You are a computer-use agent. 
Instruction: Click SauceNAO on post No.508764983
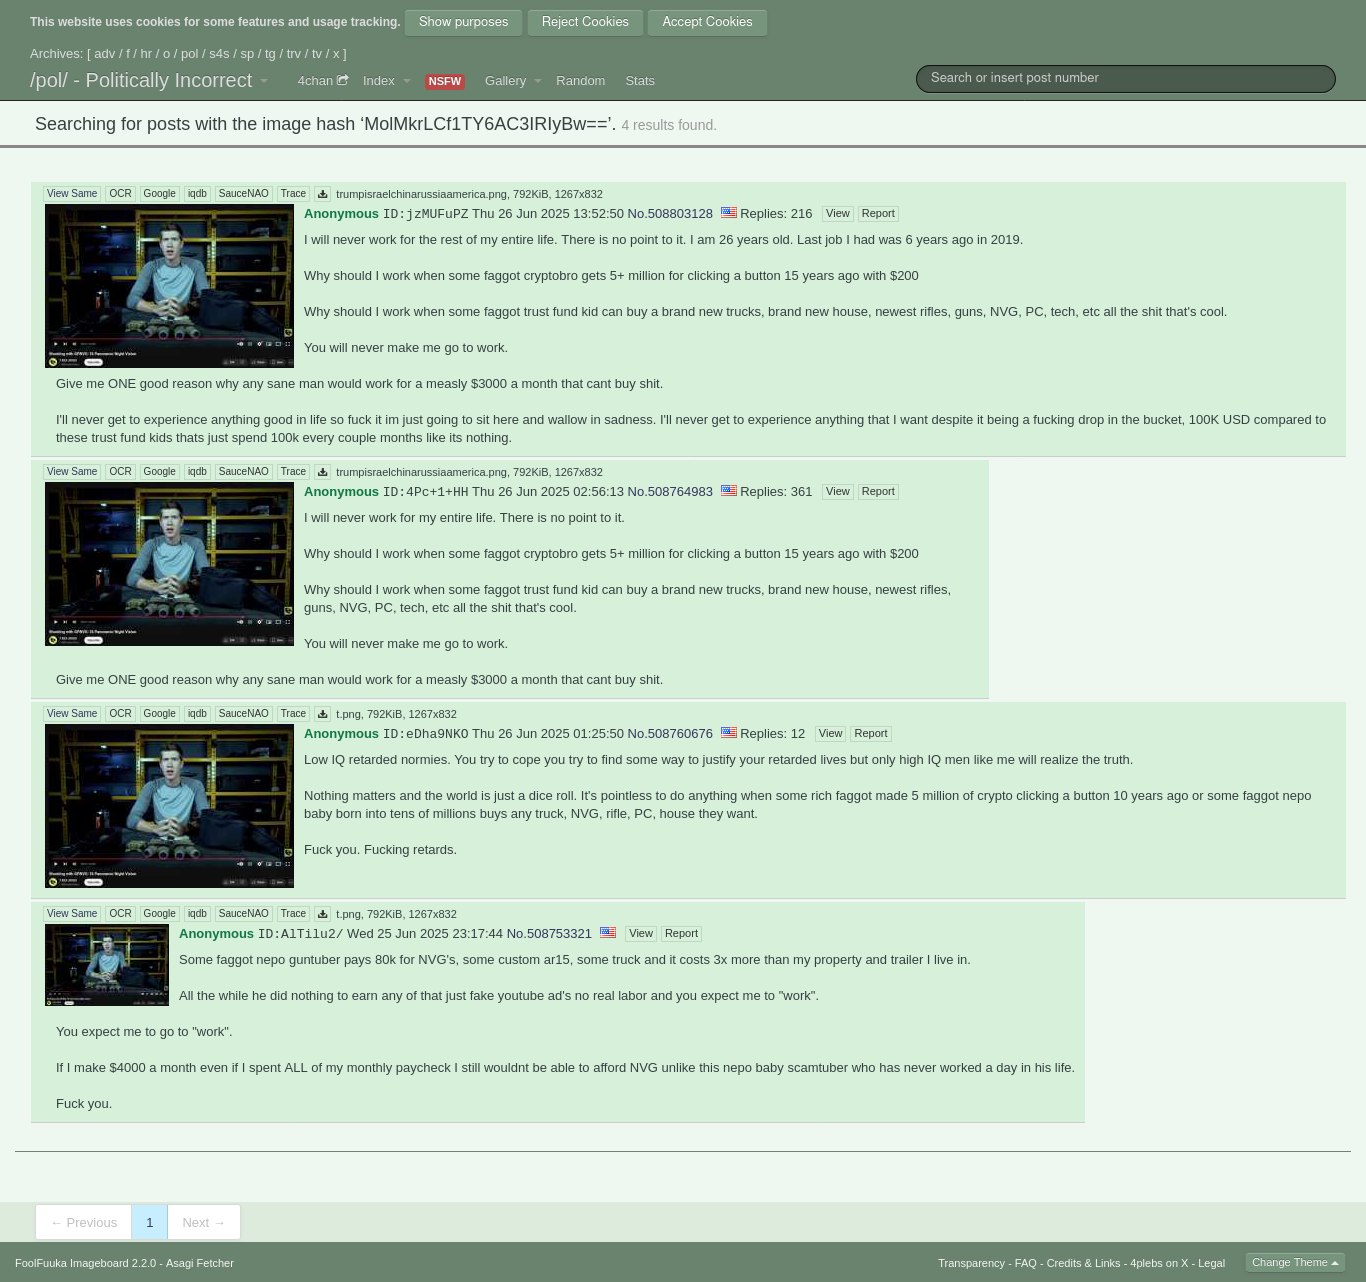click(x=243, y=472)
